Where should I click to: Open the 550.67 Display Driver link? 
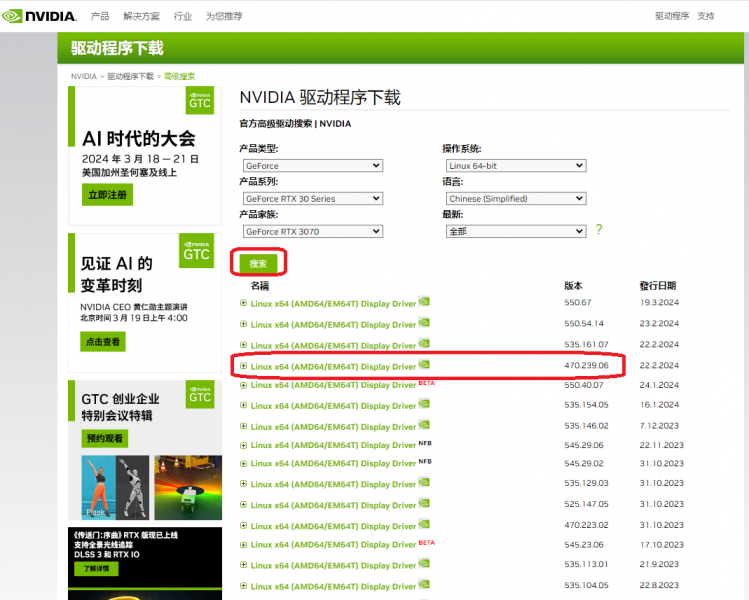(333, 304)
